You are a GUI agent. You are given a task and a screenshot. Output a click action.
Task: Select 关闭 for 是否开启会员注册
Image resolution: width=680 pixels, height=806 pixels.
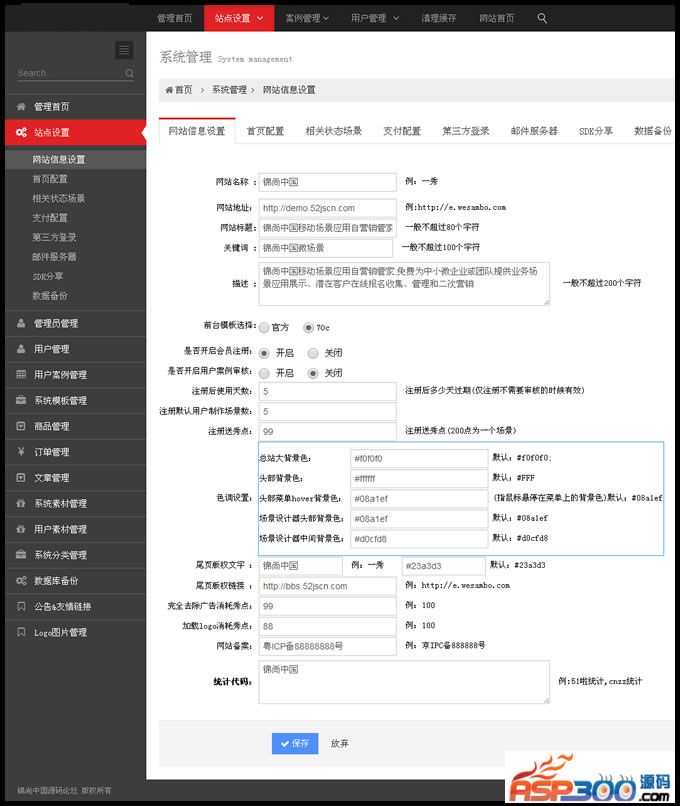point(313,353)
